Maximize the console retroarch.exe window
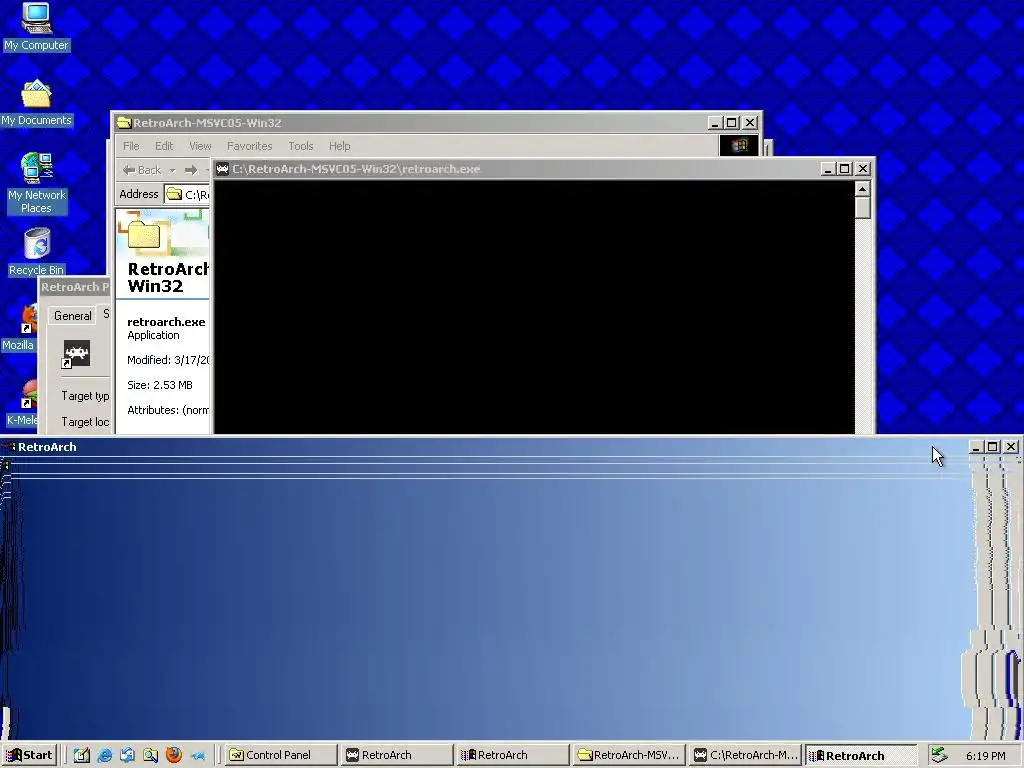 click(x=844, y=168)
